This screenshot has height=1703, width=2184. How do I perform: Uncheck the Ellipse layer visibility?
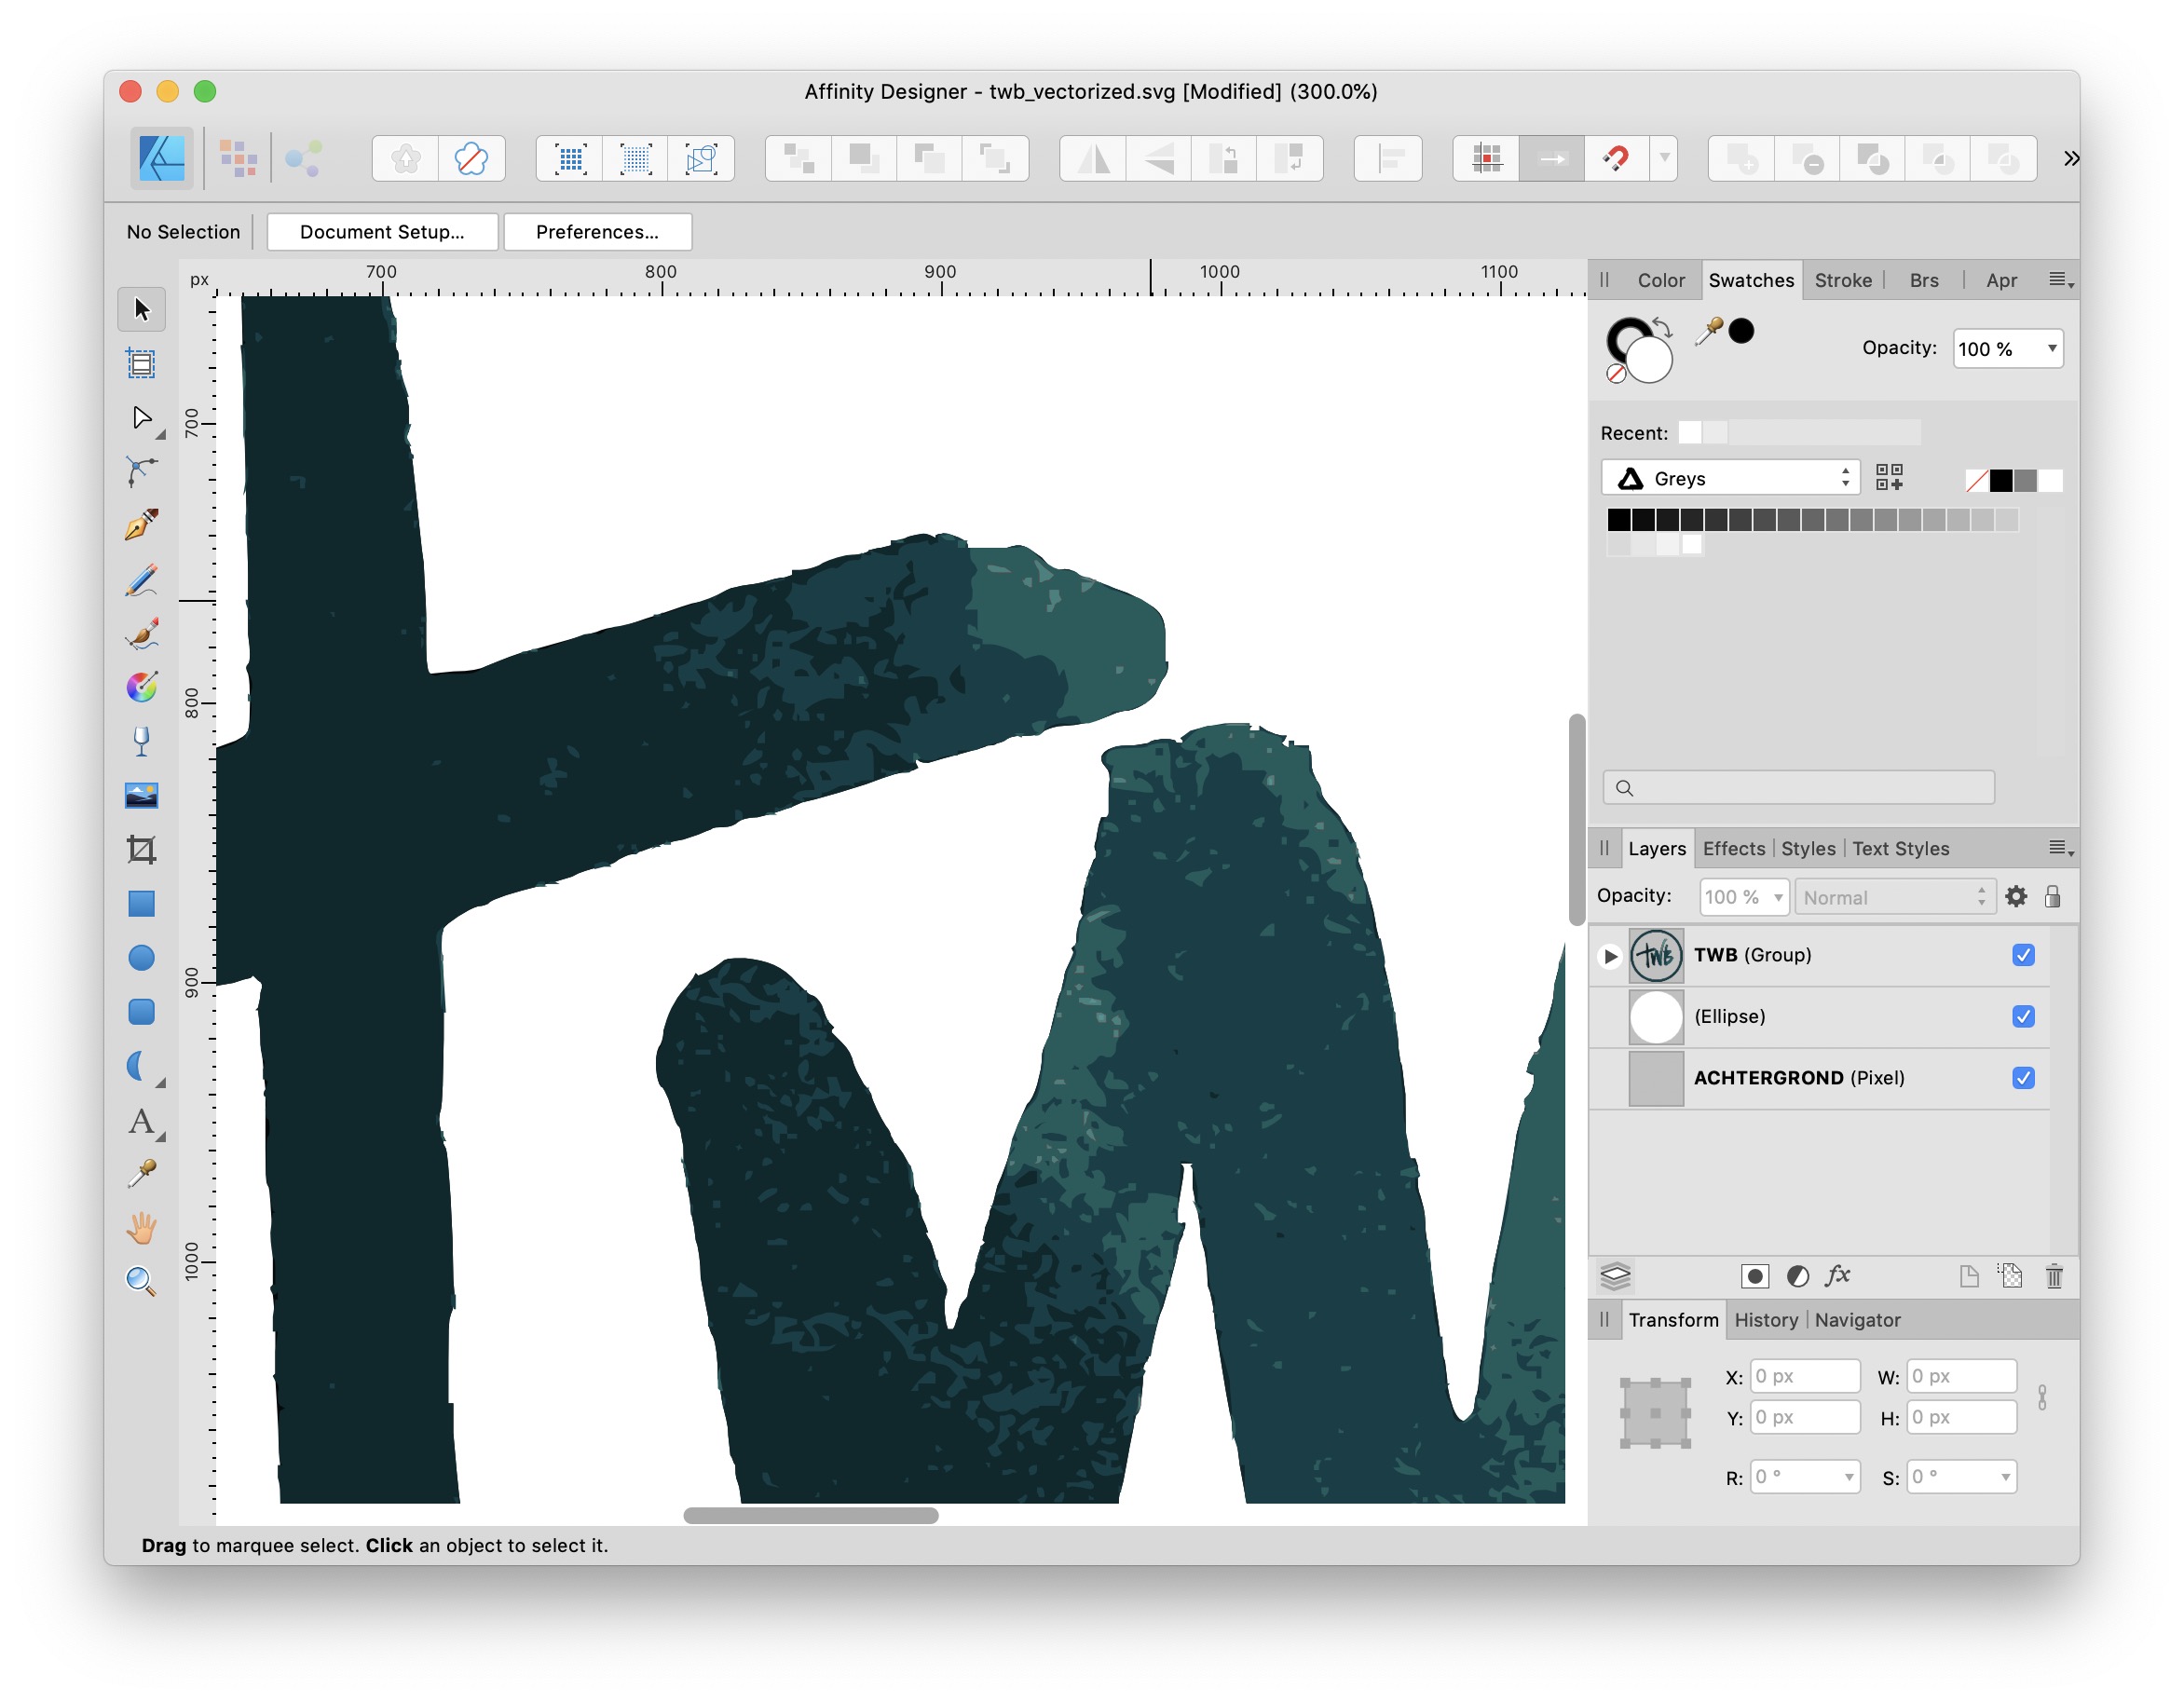(2023, 1016)
